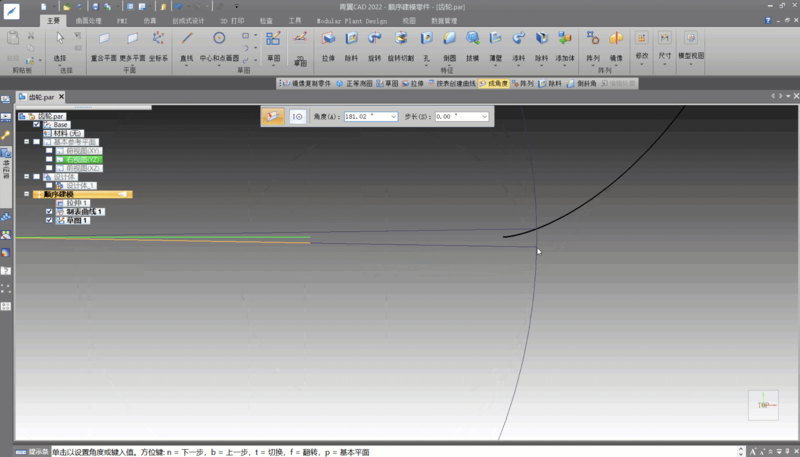
Task: Uncheck the 草图 1 sketch checkbox
Action: (49, 220)
